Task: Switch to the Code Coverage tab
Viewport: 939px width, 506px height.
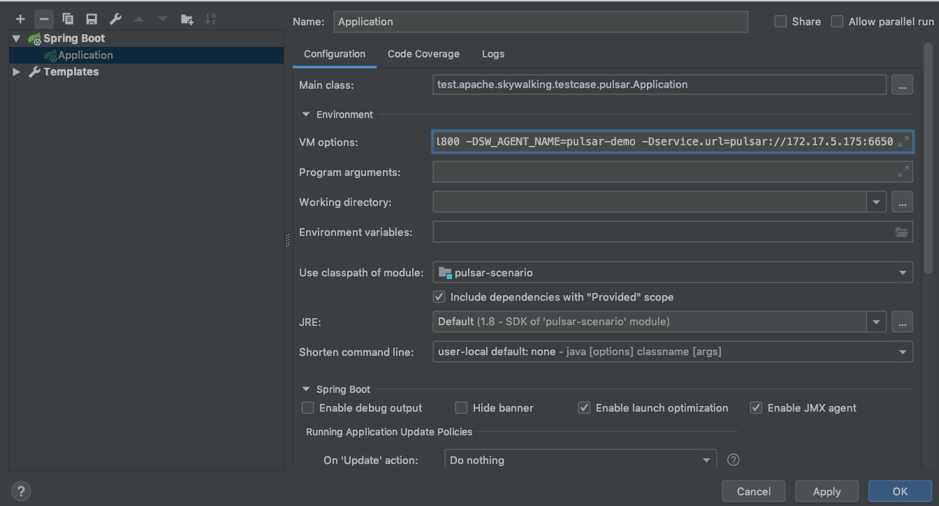Action: click(x=423, y=54)
